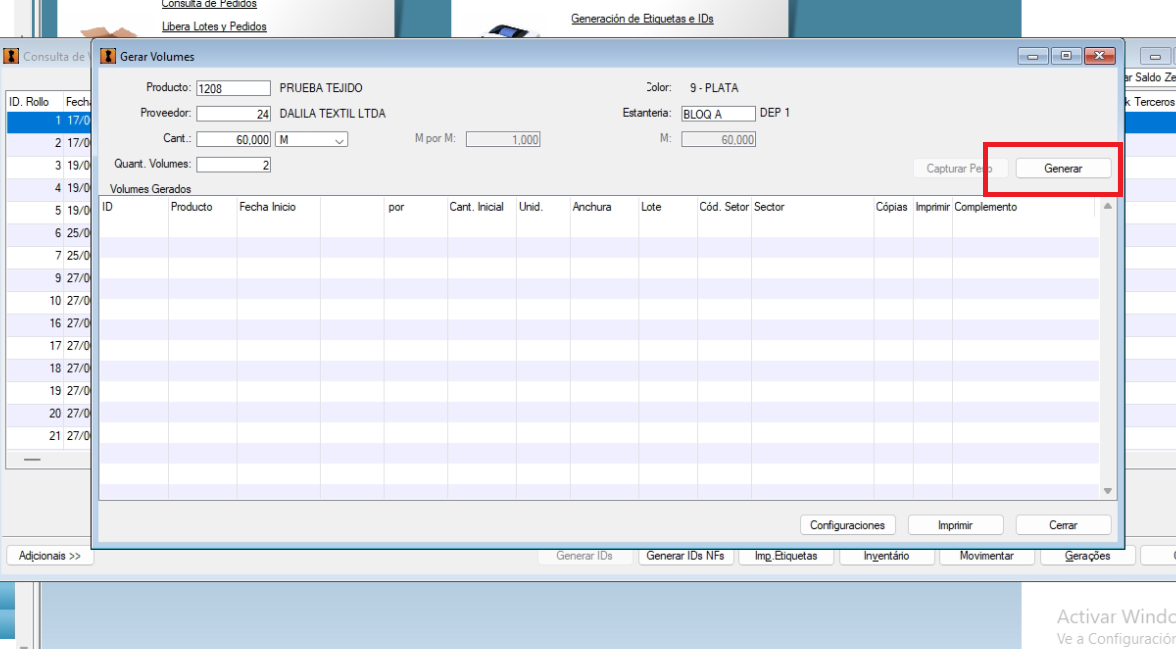This screenshot has height=649, width=1176.
Task: Click Generar IDs NFs in background window
Action: pos(686,556)
